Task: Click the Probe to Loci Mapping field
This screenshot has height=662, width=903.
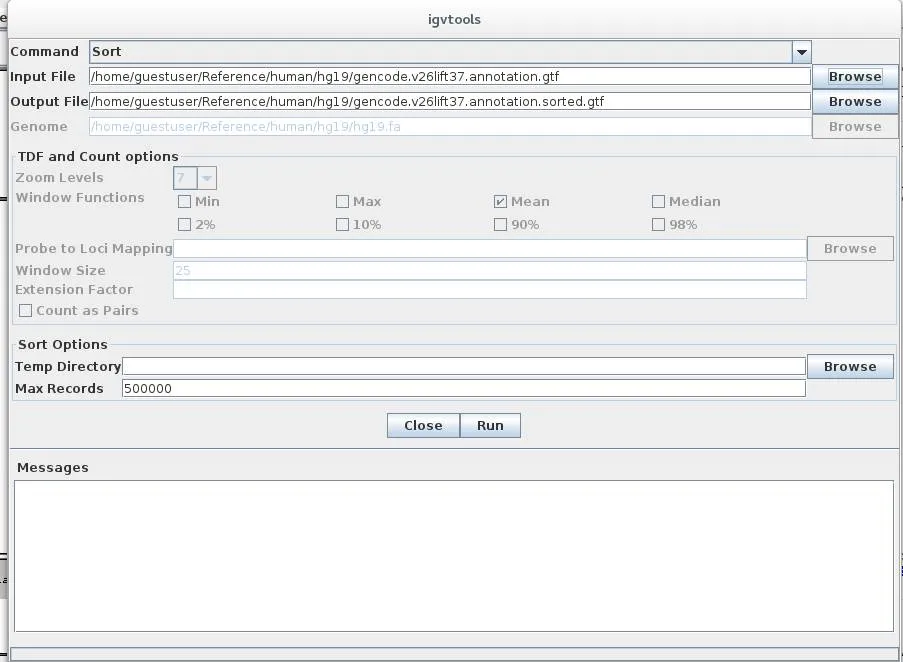Action: click(490, 249)
